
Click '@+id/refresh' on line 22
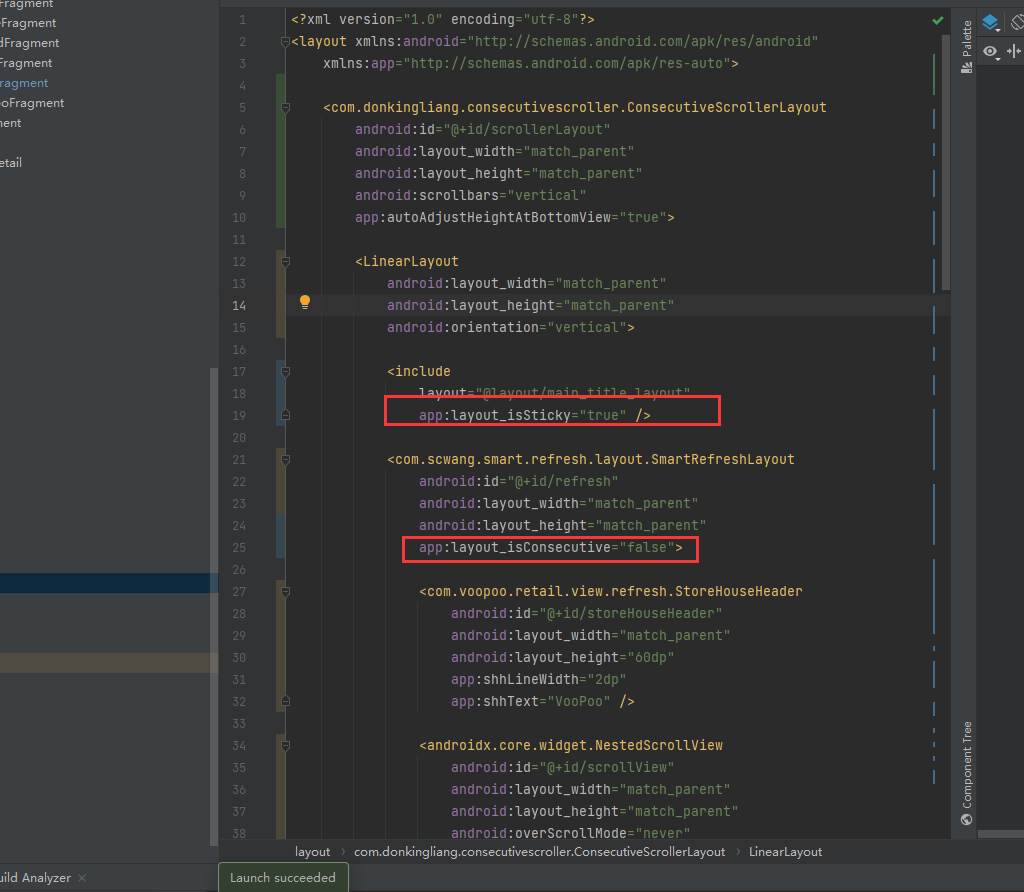pos(562,482)
